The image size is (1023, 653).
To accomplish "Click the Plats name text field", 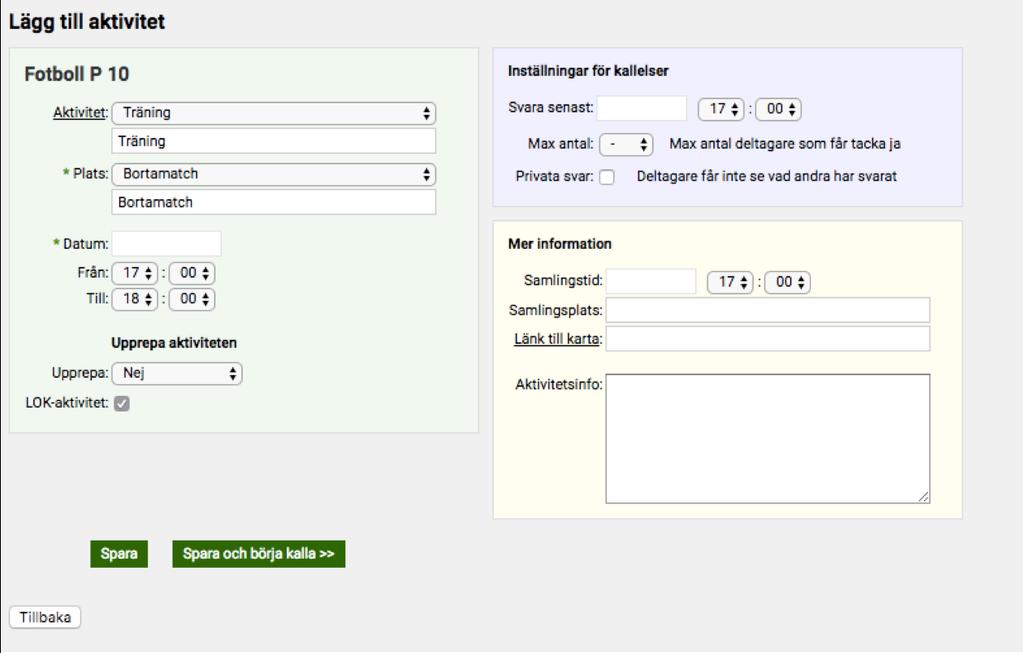I will 273,202.
